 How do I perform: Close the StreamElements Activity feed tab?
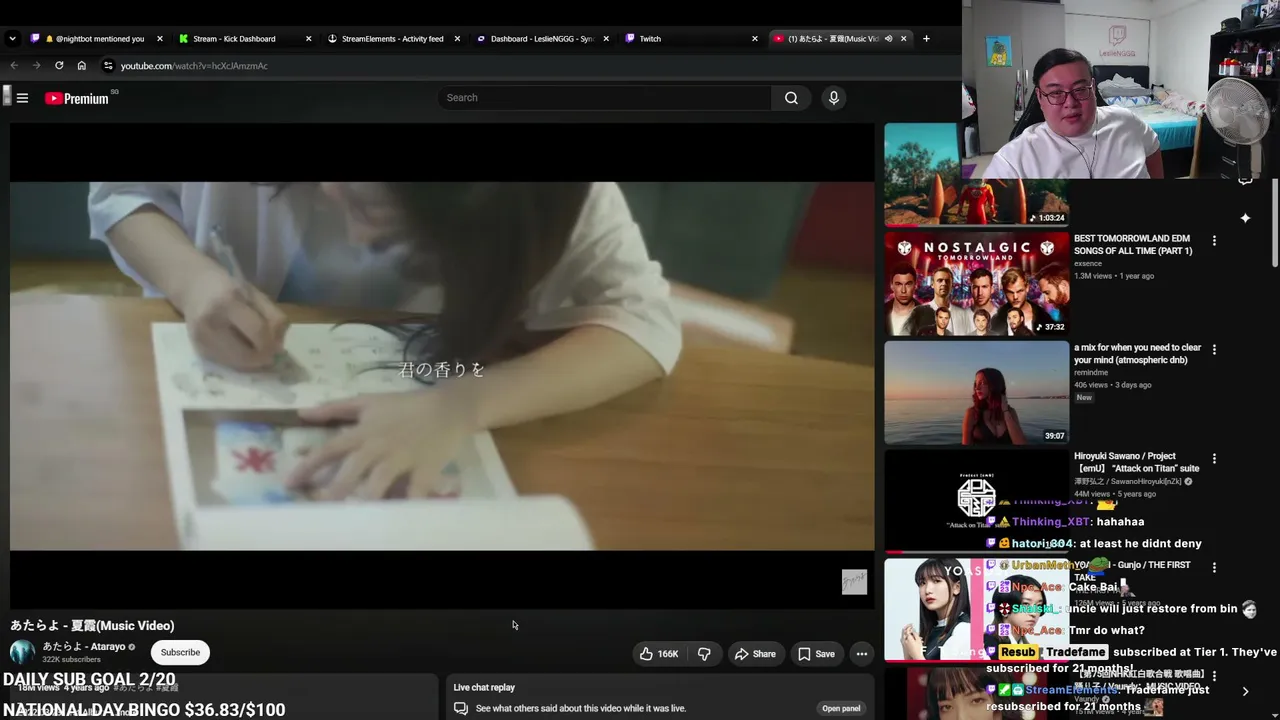[457, 39]
